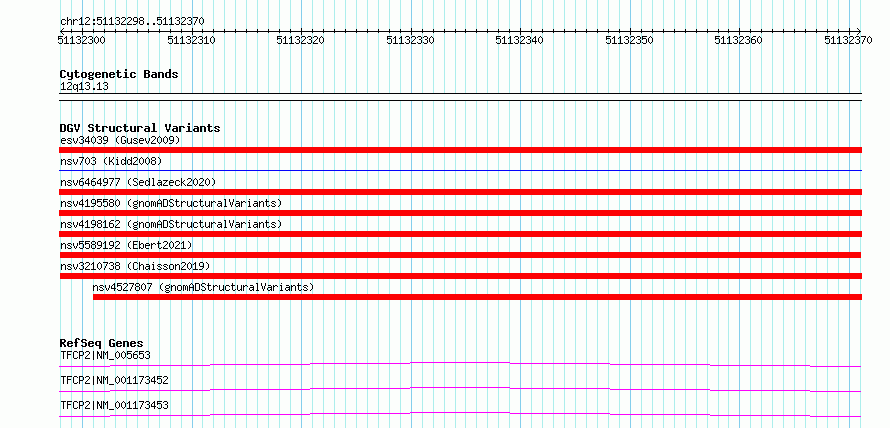Click ruler position label 51132370
The width and height of the screenshot is (890, 428).
coord(849,40)
